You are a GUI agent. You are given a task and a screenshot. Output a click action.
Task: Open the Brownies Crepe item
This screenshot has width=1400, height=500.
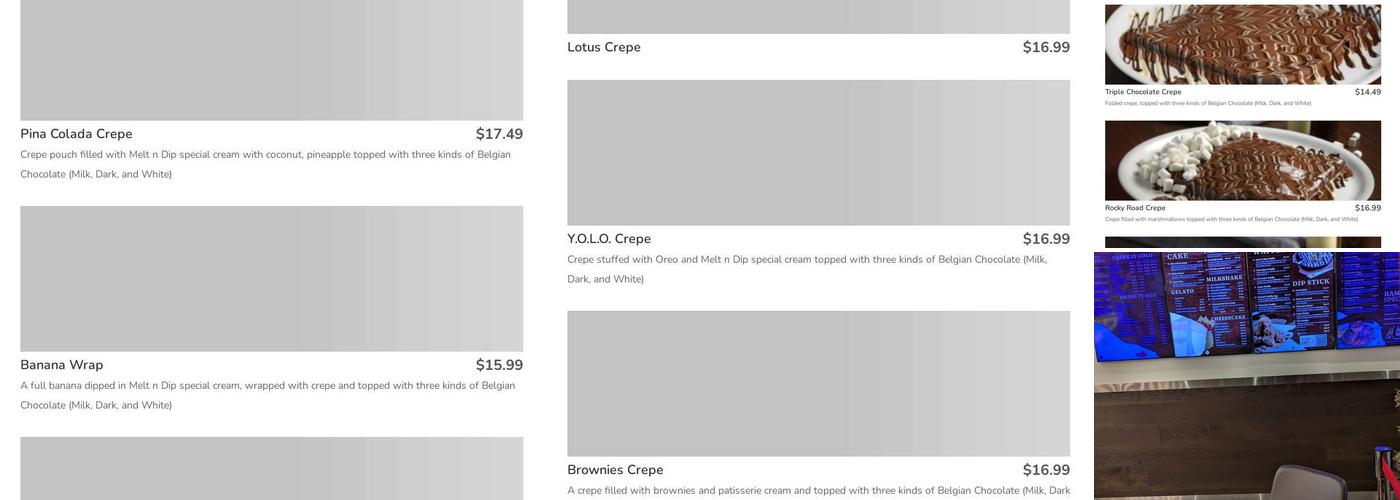click(x=615, y=470)
